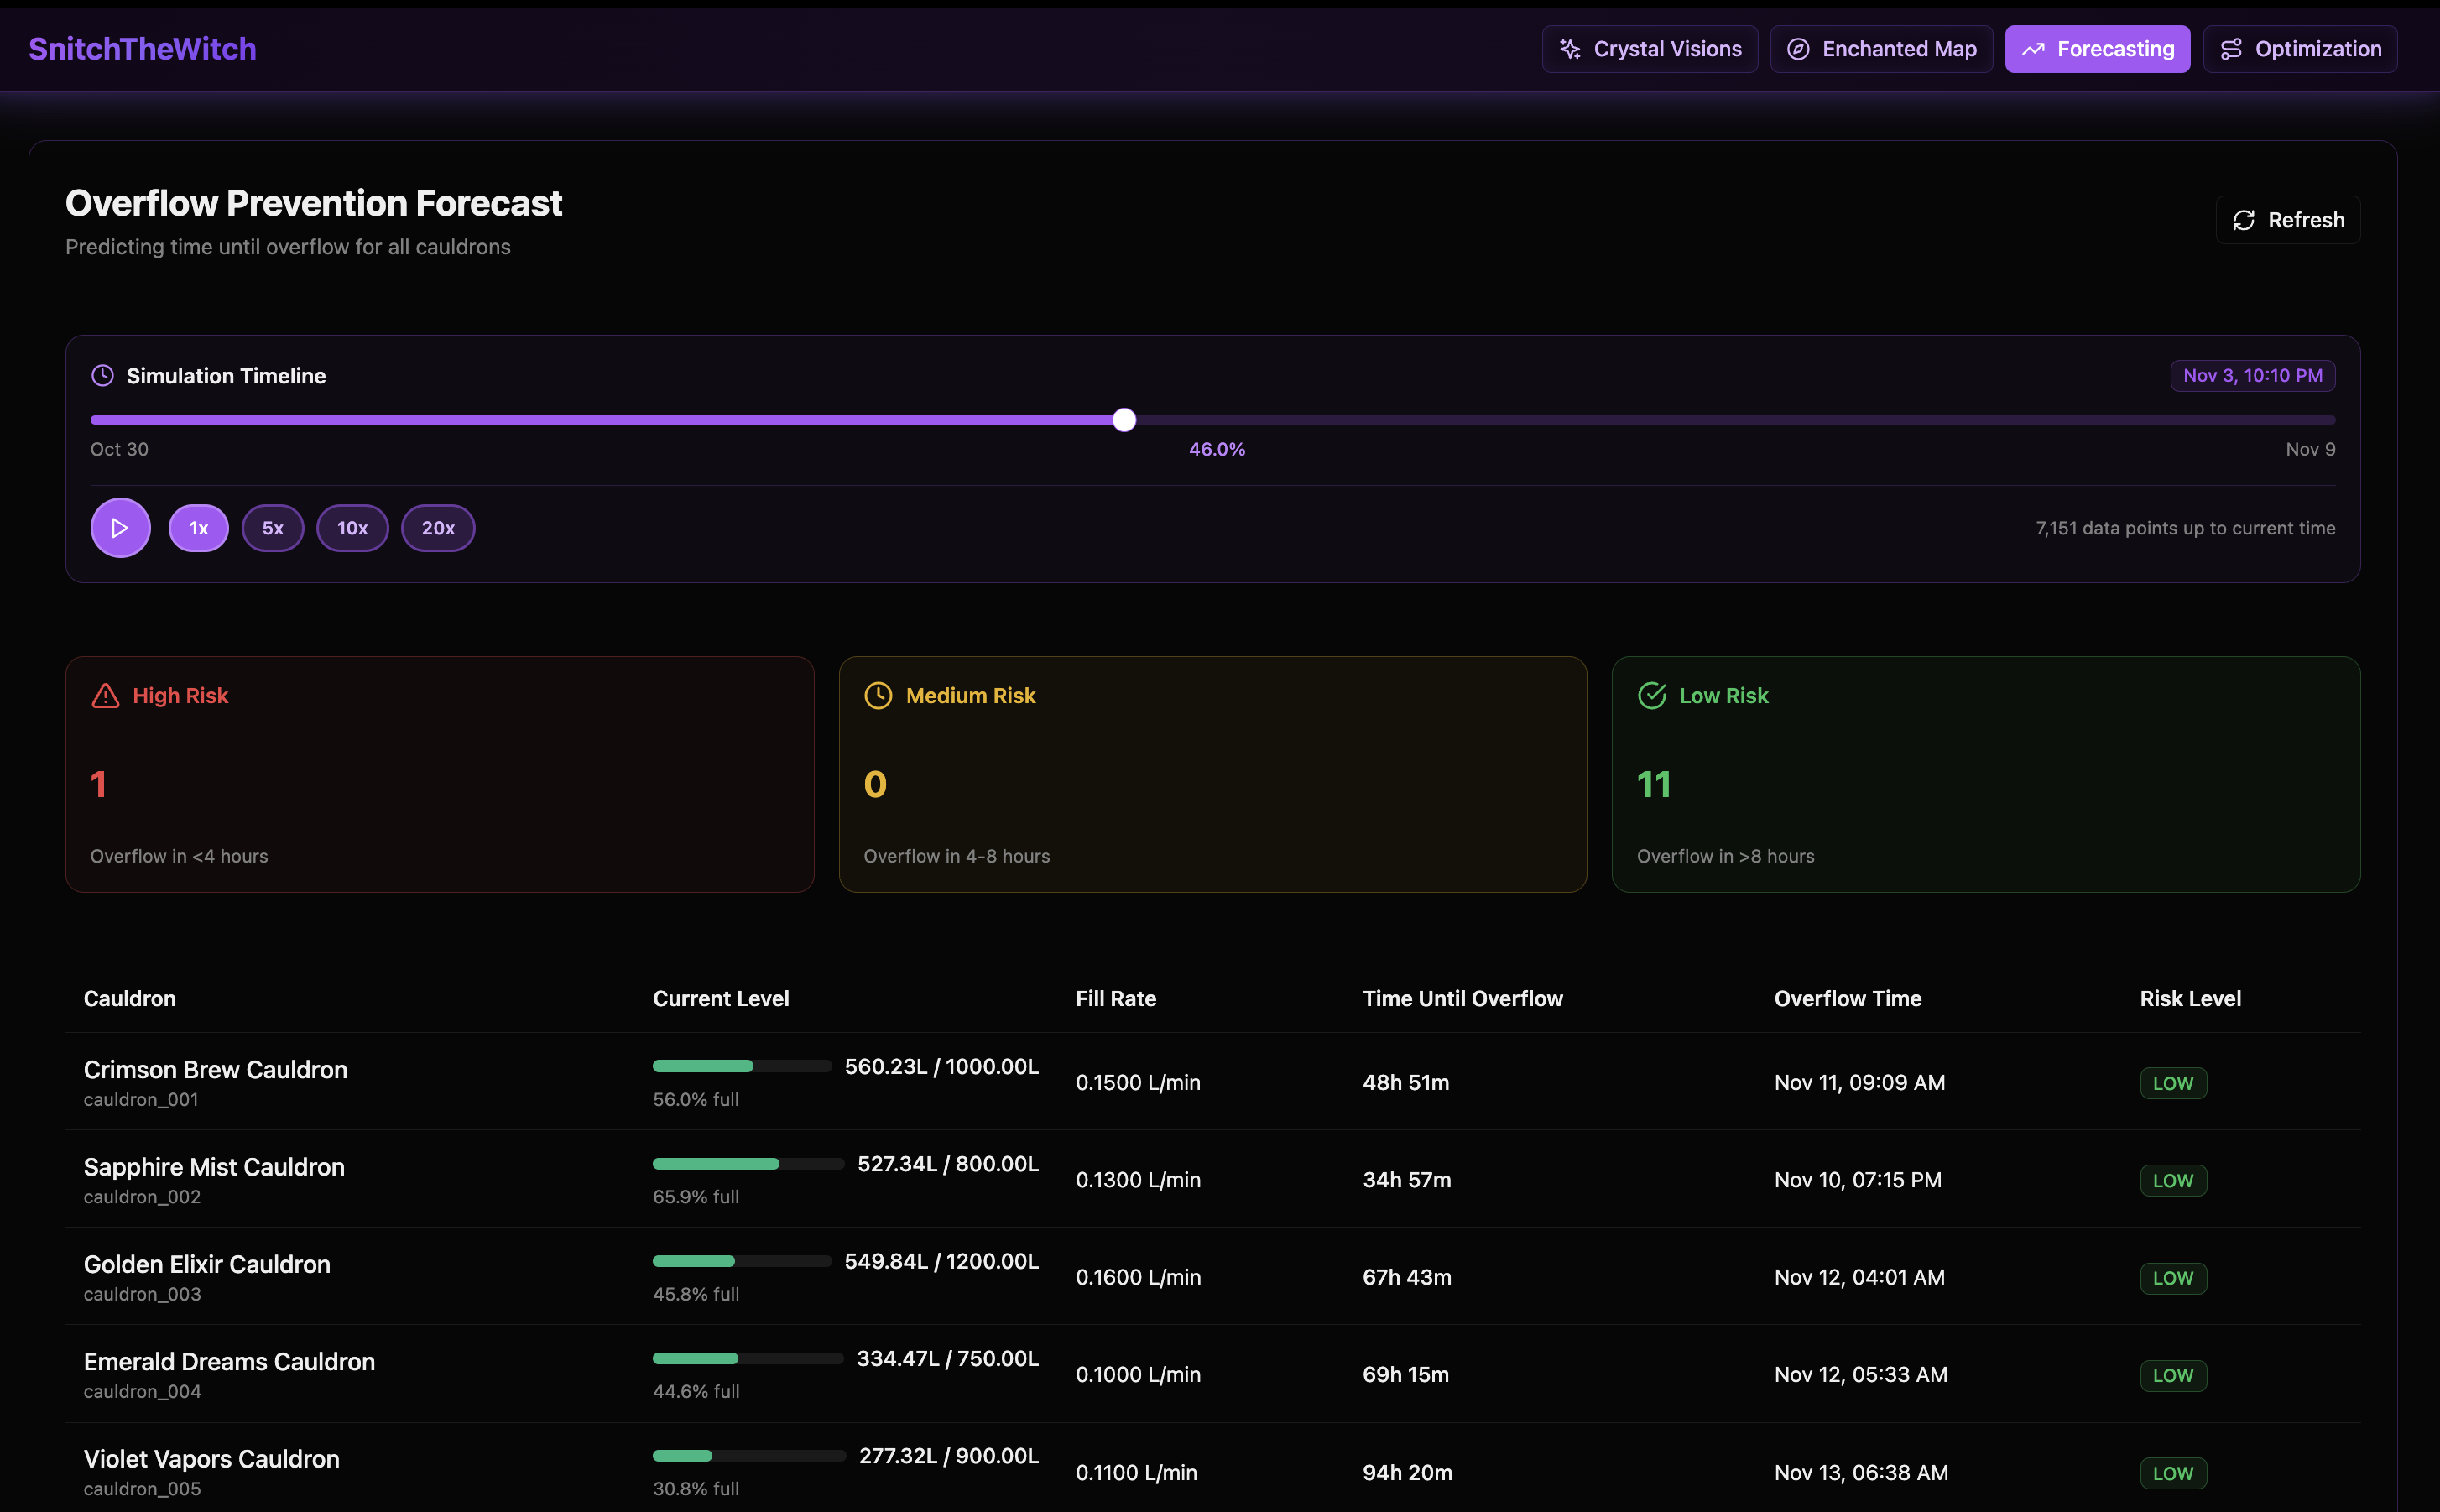Choose the 20x speed option
Image resolution: width=2440 pixels, height=1512 pixels.
438,528
